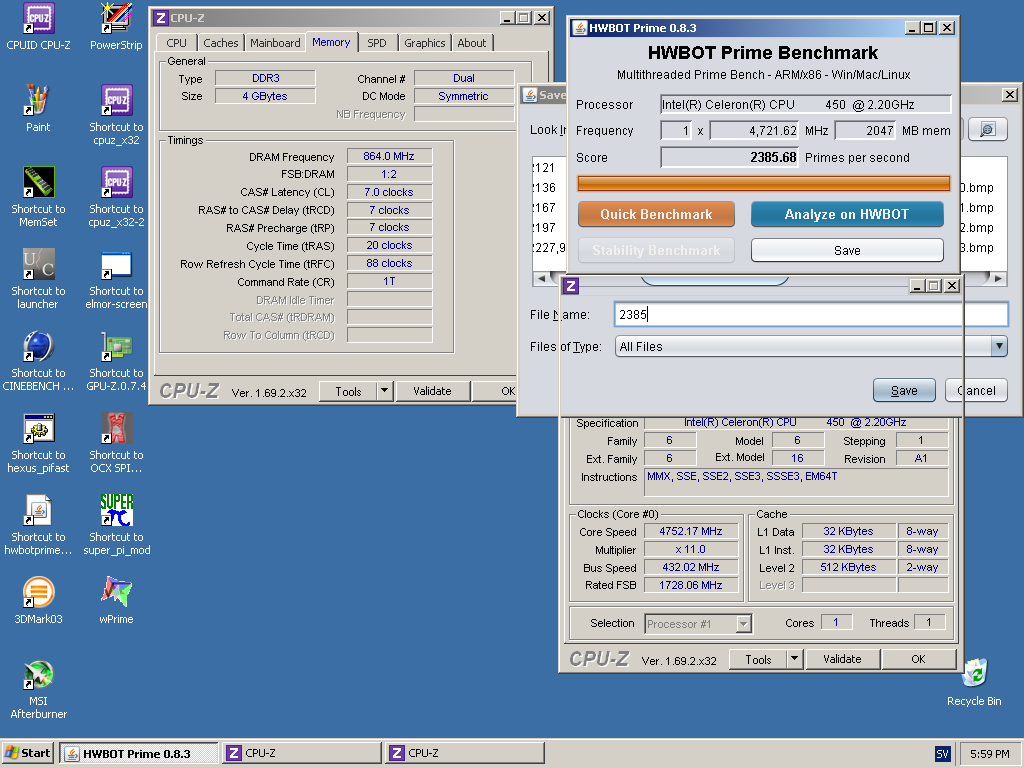Expand the Files of Type dropdown
This screenshot has width=1024, height=768.
click(999, 346)
